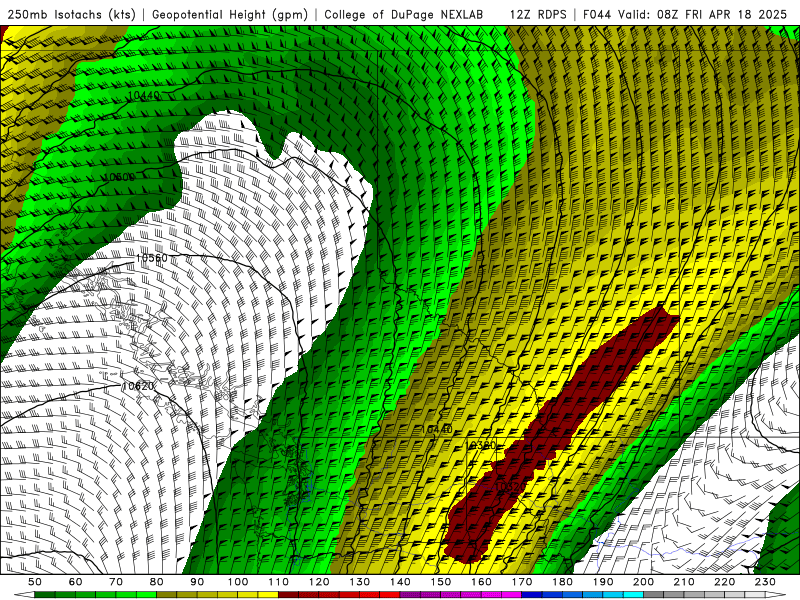
Task: Select the "250mb Isotachs (kts)" title text
Action: click(73, 15)
